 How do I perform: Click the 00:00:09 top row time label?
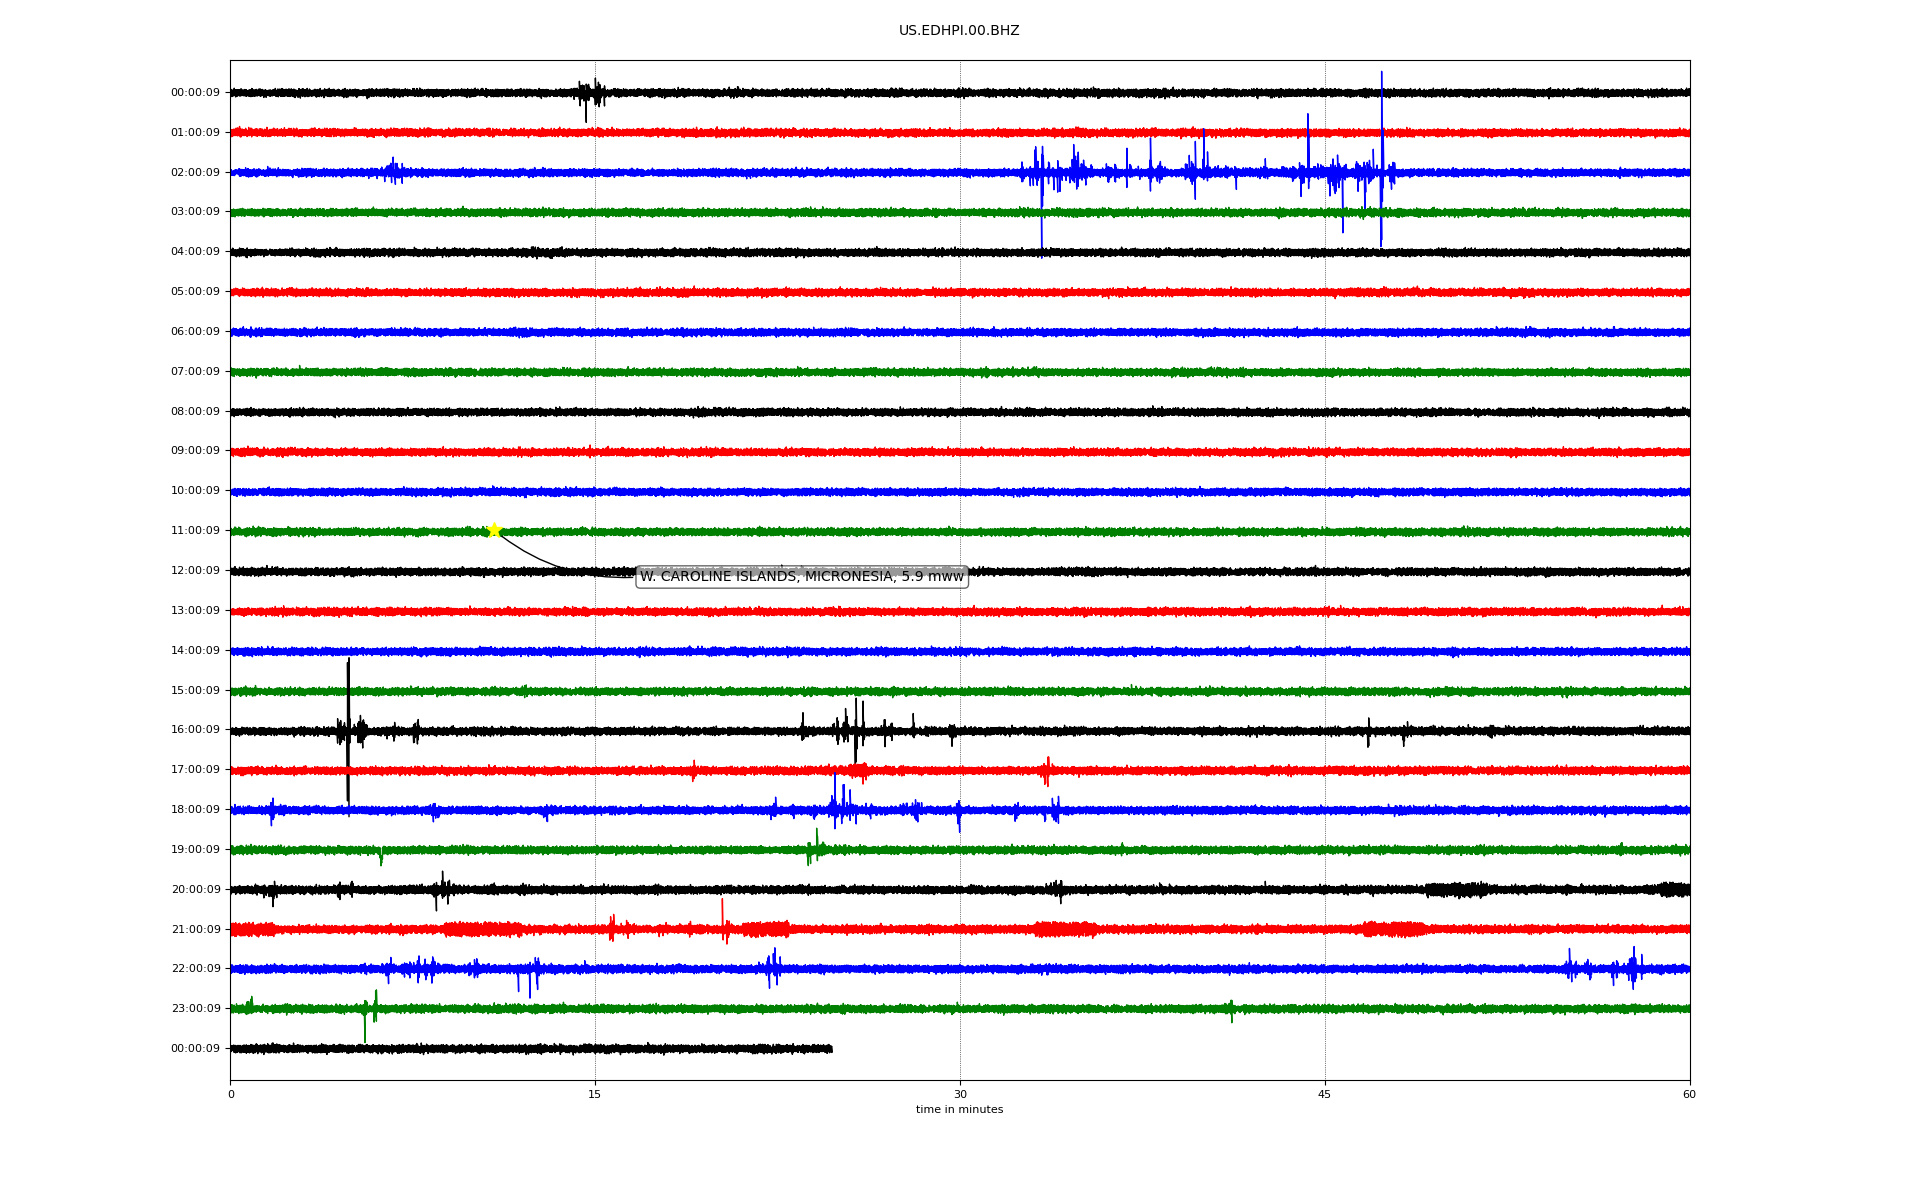click(195, 93)
